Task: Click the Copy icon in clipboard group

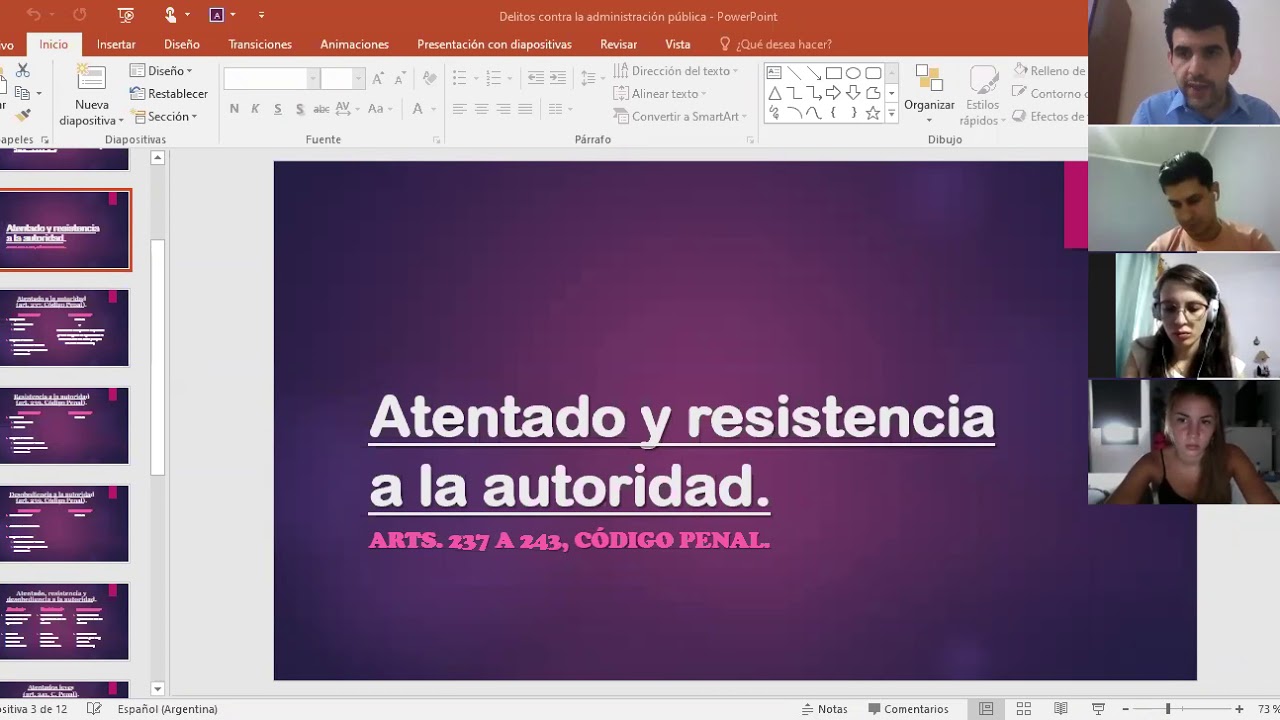Action: click(22, 93)
